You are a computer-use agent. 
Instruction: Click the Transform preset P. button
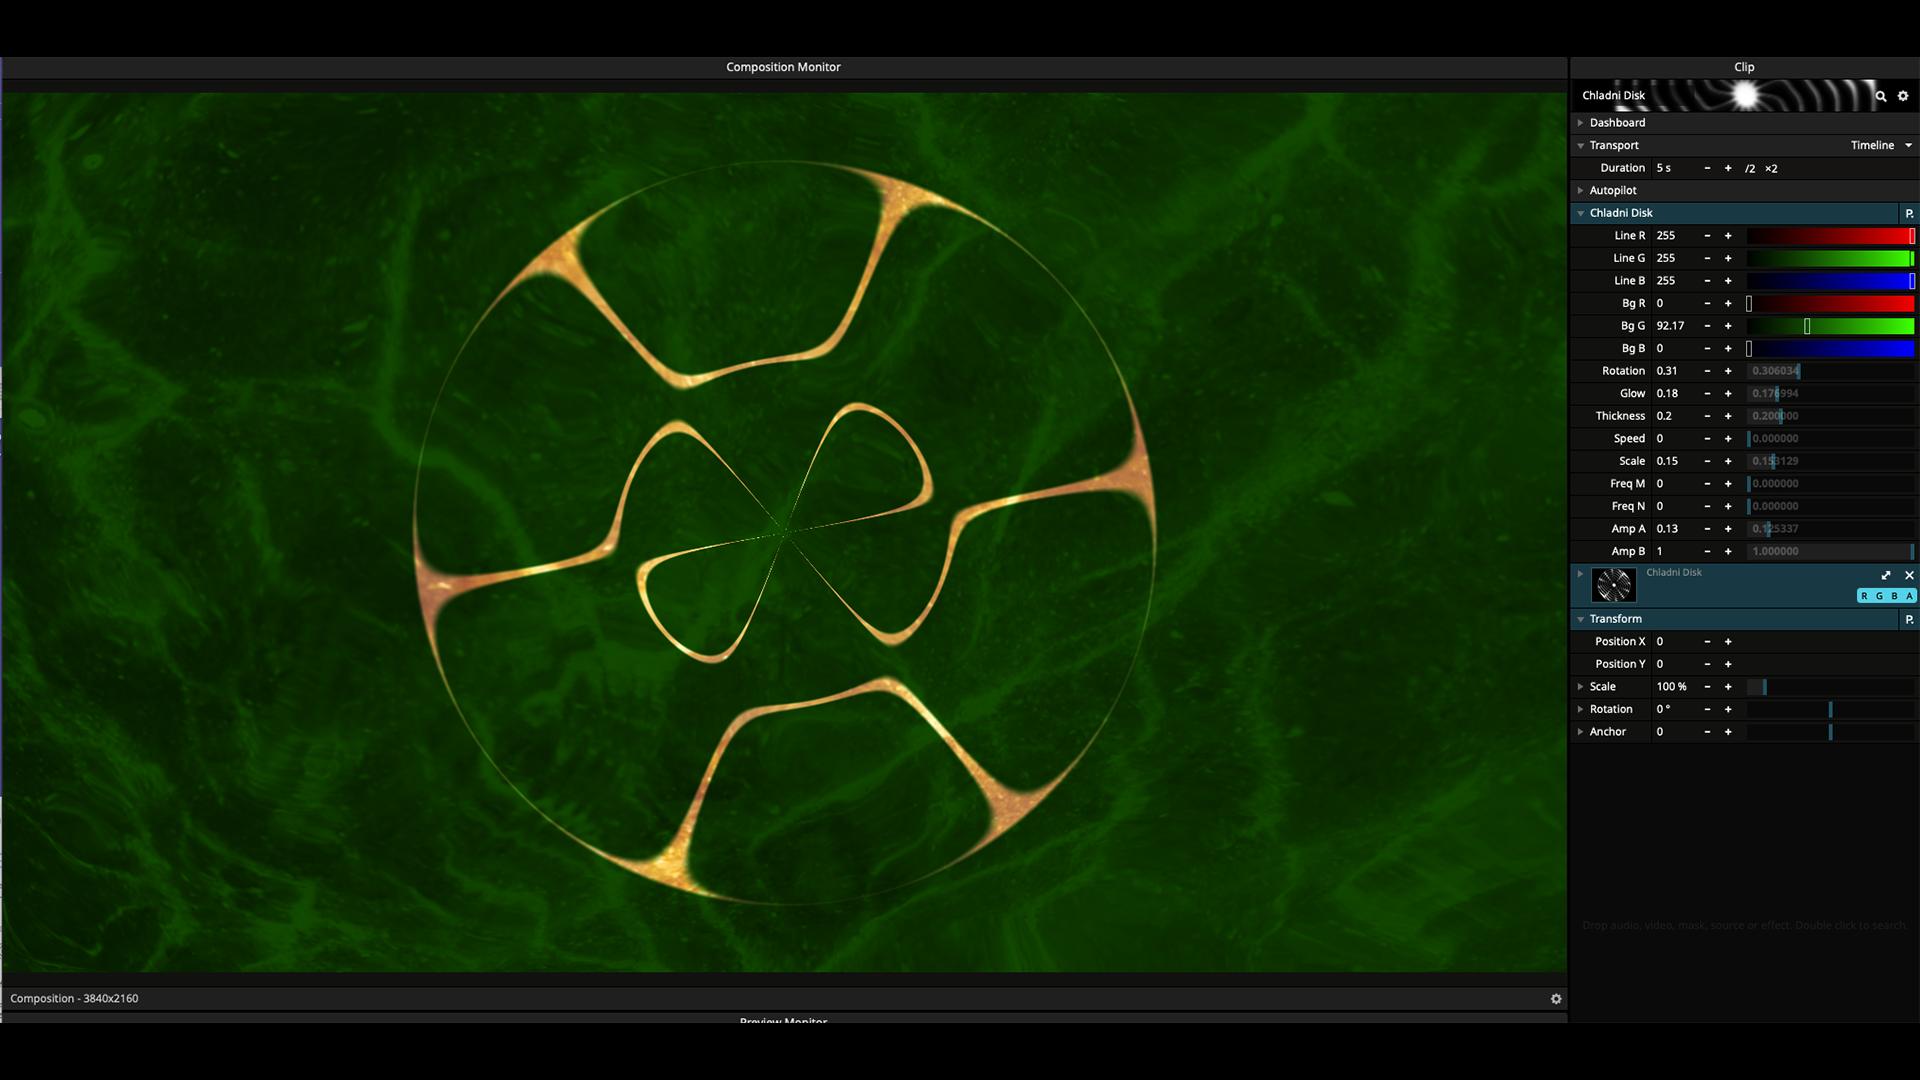[x=1909, y=619]
